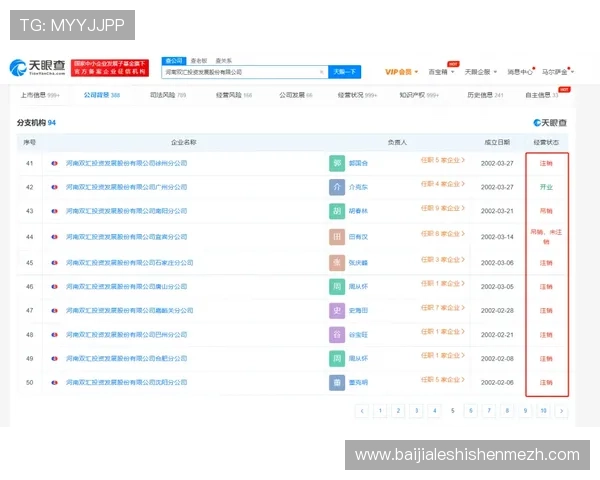Expand 任职 7 家企业 in row 47
600x480 pixels.
click(x=443, y=308)
